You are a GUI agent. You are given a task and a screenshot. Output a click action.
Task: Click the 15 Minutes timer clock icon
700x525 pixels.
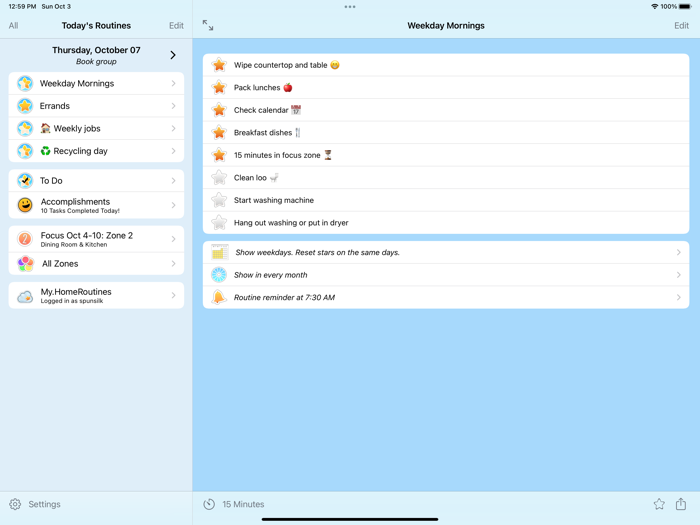pos(209,504)
